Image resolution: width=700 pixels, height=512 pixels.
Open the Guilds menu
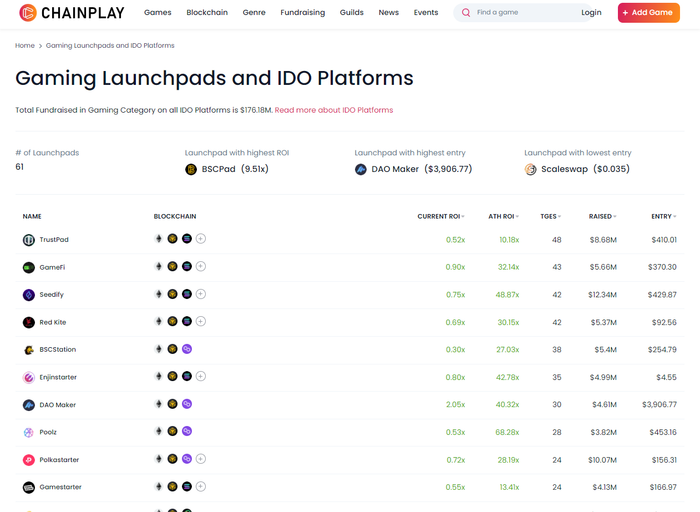pyautogui.click(x=352, y=12)
